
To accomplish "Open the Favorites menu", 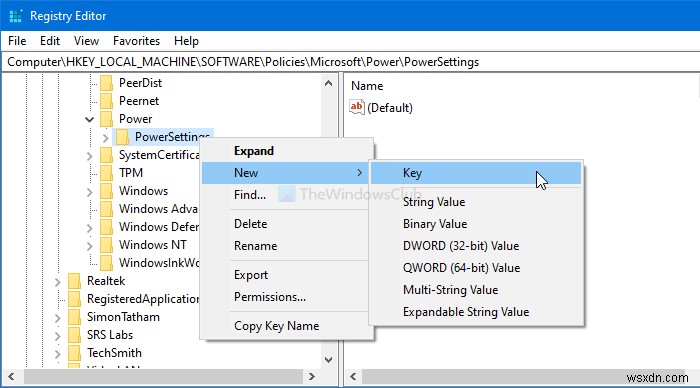I will pos(136,41).
